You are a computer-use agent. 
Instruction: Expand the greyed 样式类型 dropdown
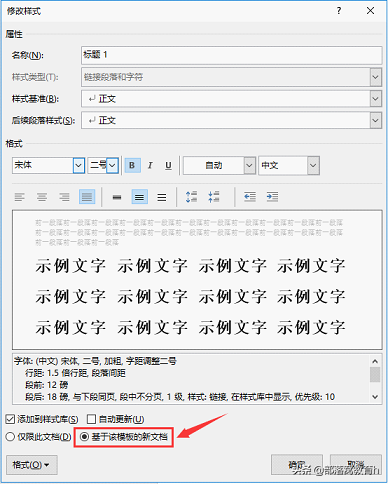tap(376, 77)
